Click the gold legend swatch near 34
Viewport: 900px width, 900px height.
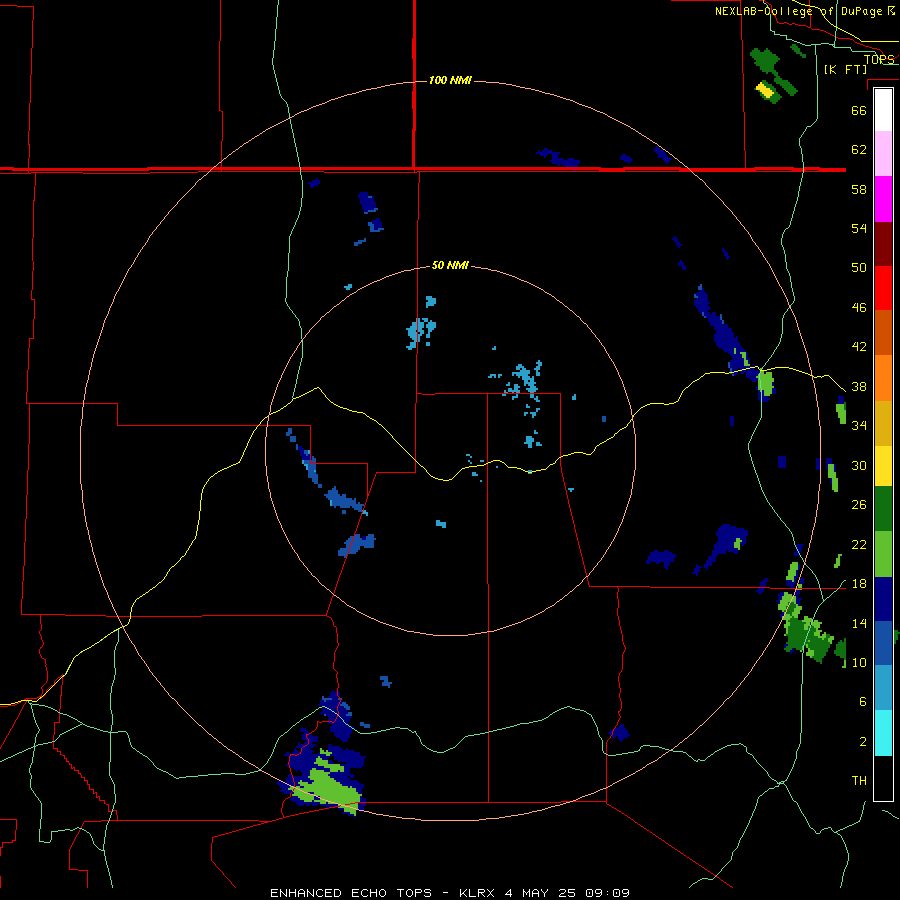(883, 423)
